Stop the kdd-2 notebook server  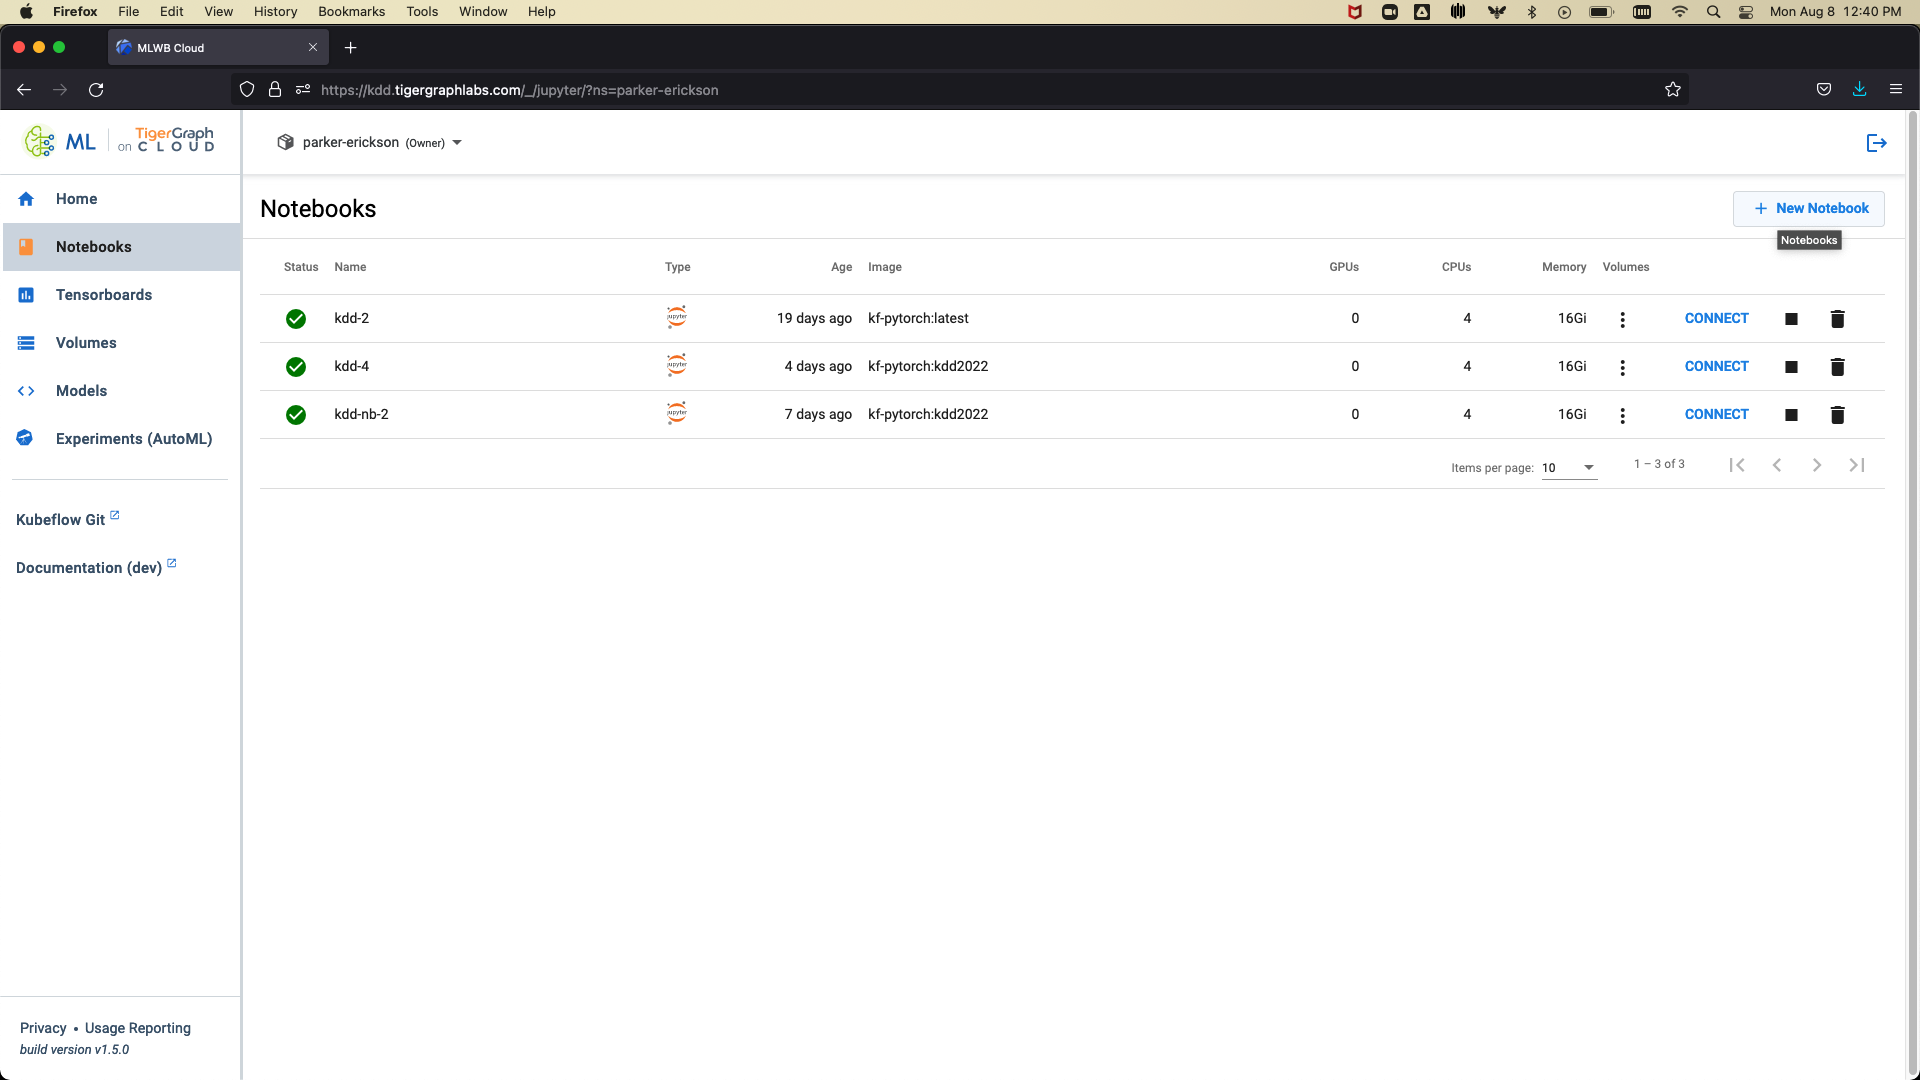[x=1791, y=319]
